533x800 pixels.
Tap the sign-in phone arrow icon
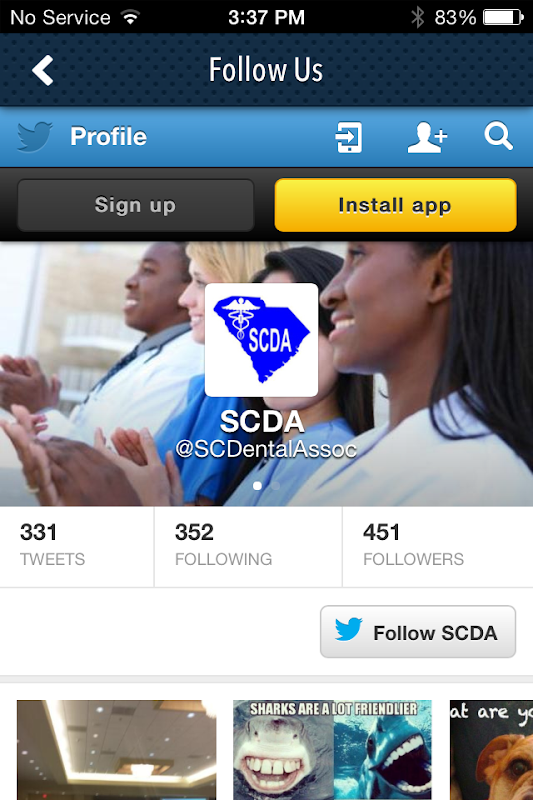pyautogui.click(x=349, y=137)
